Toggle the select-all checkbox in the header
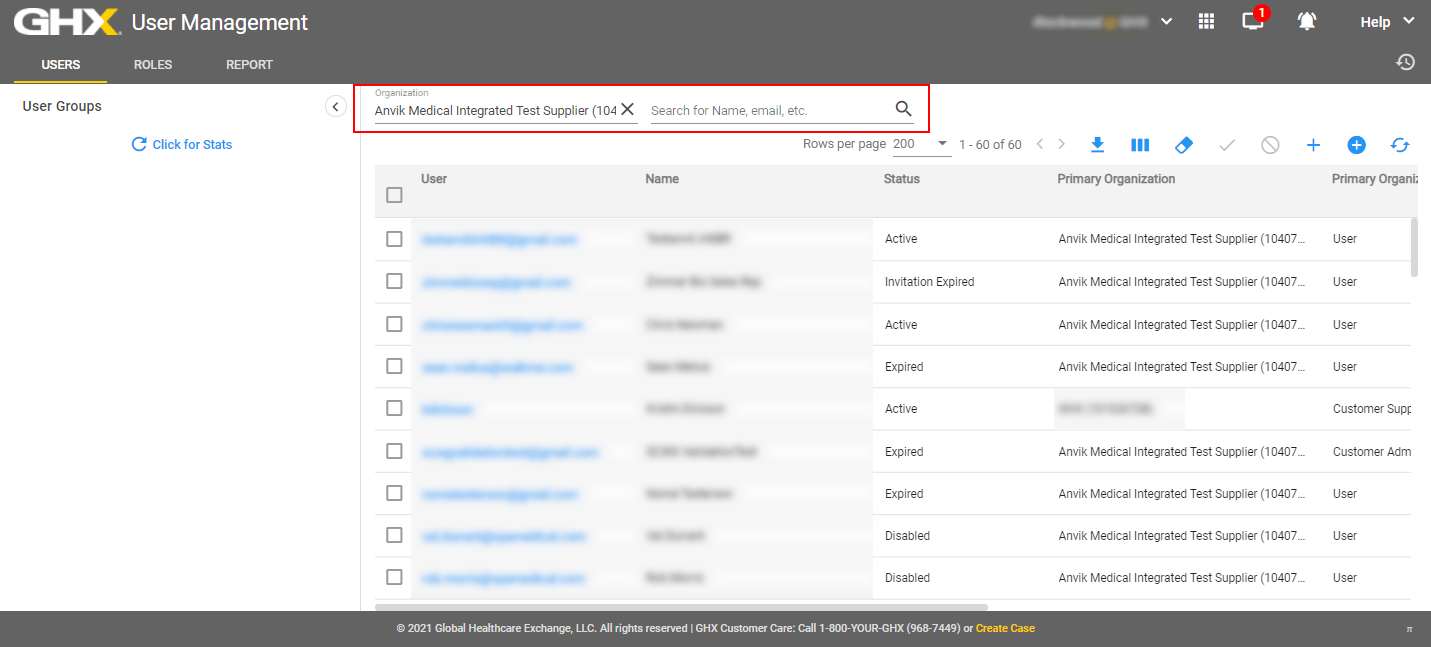1431x647 pixels. (x=394, y=195)
